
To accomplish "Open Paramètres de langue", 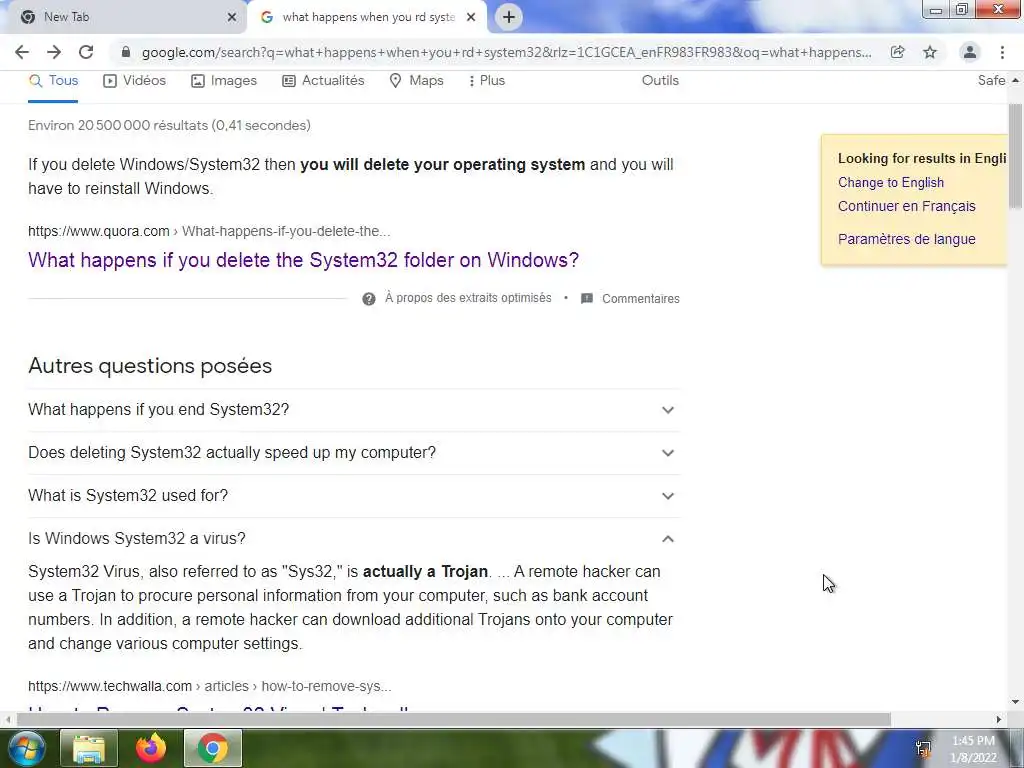I will tap(906, 239).
